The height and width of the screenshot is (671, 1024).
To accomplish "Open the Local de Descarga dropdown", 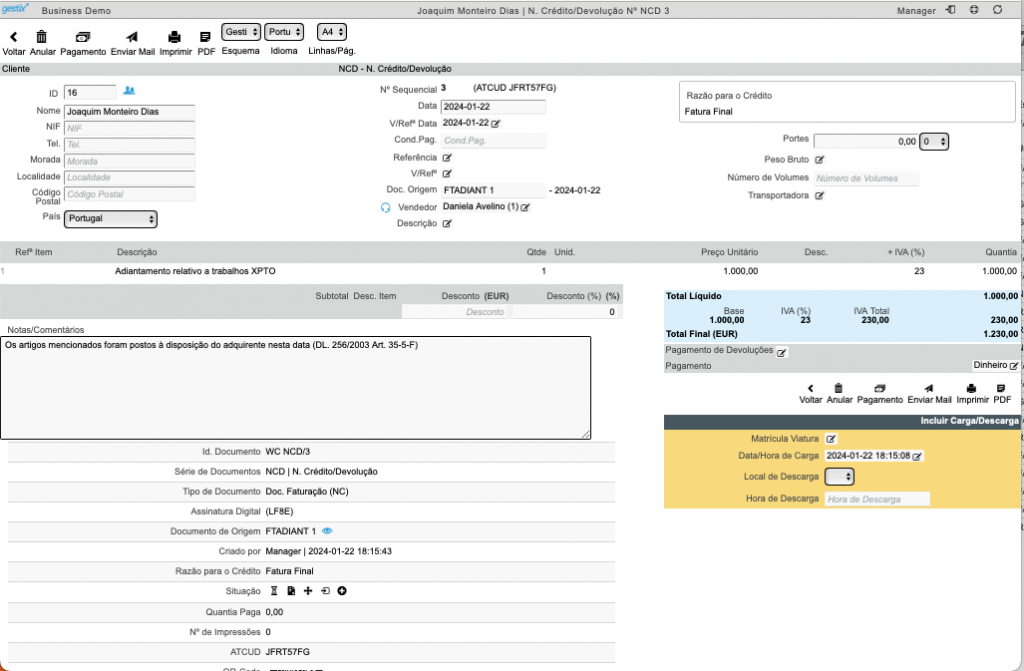I will coord(840,477).
